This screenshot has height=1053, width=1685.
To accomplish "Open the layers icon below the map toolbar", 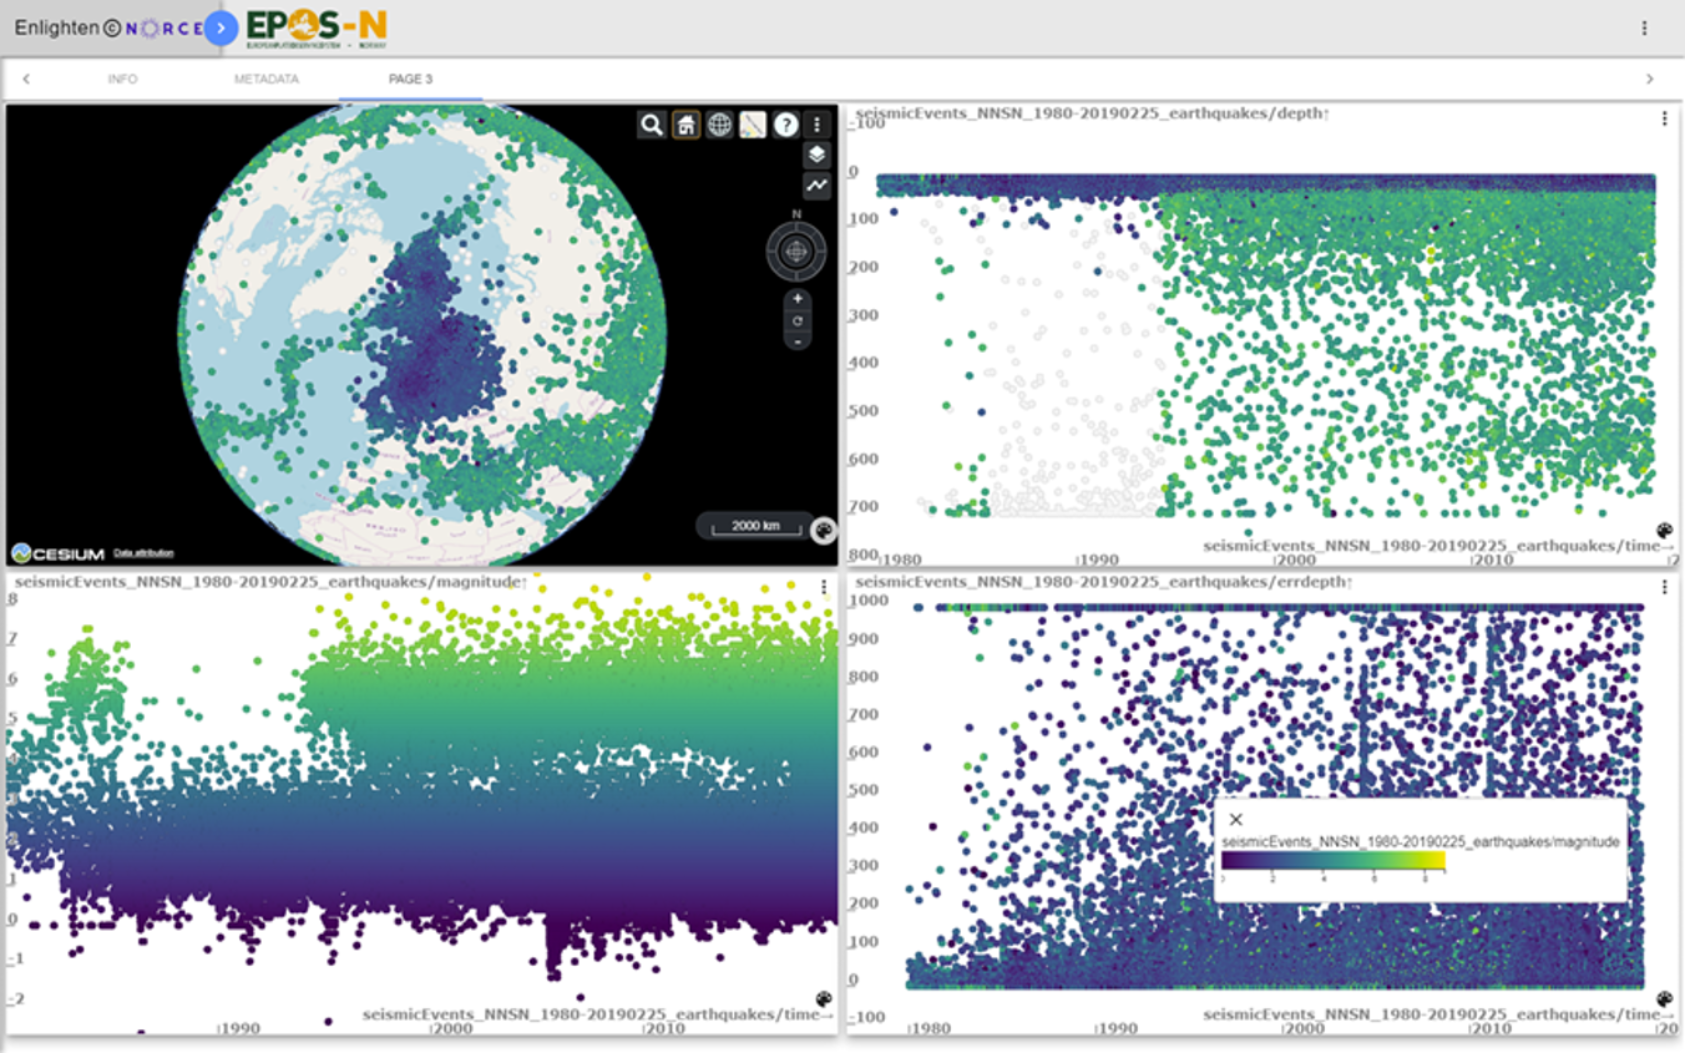I will coord(817,155).
